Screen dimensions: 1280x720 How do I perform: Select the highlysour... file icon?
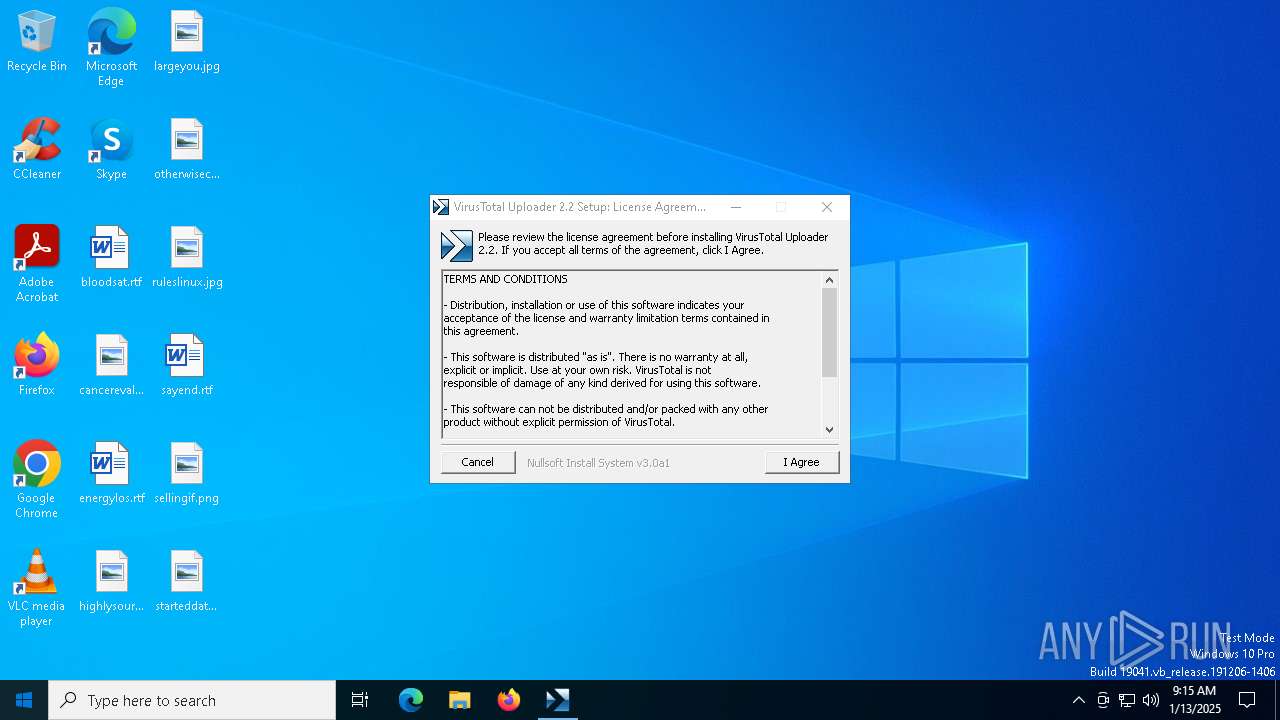[x=111, y=582]
